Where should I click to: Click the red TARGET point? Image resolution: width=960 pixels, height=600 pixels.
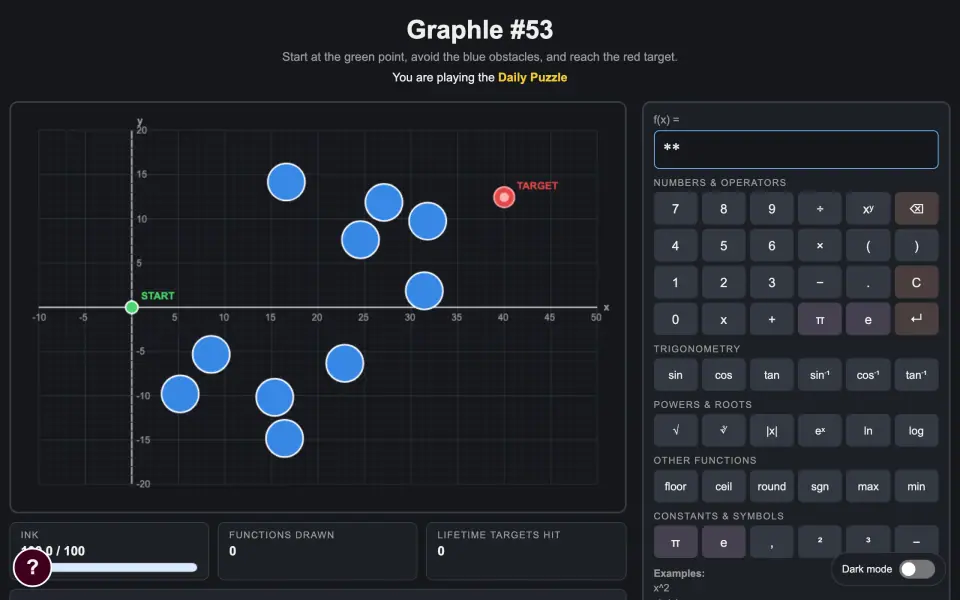[504, 197]
